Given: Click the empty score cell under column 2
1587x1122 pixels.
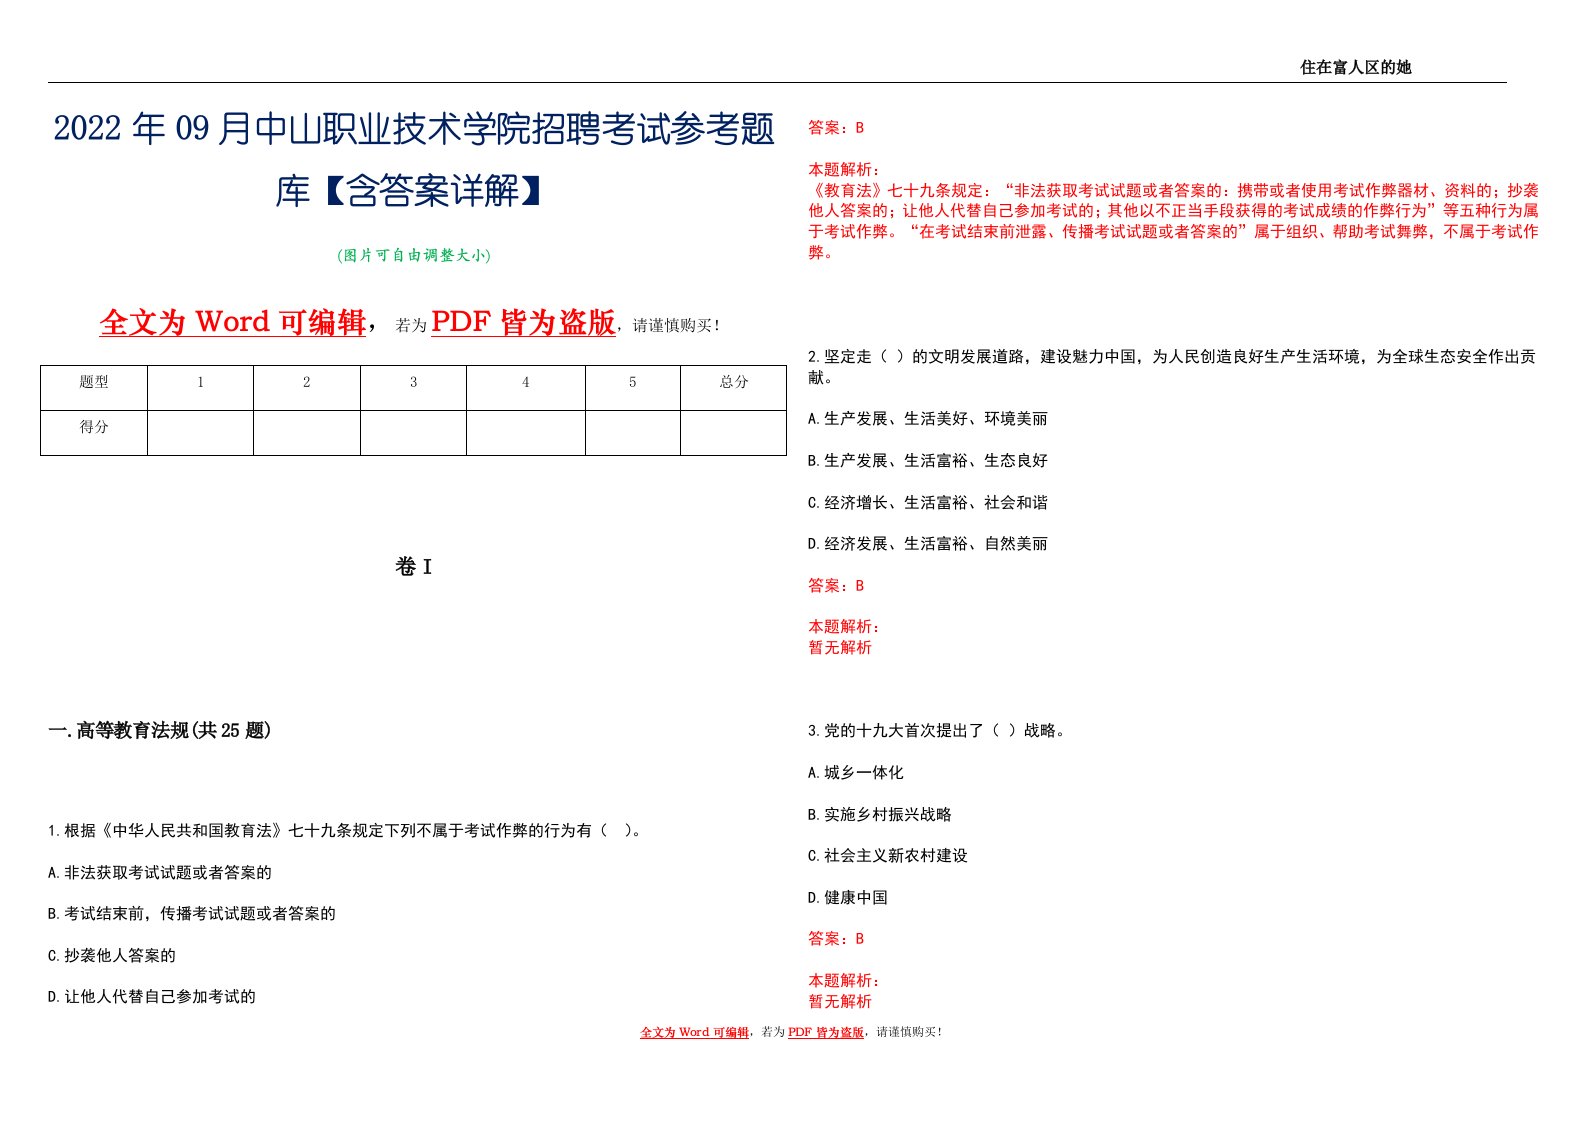Looking at the screenshot, I should (x=307, y=432).
